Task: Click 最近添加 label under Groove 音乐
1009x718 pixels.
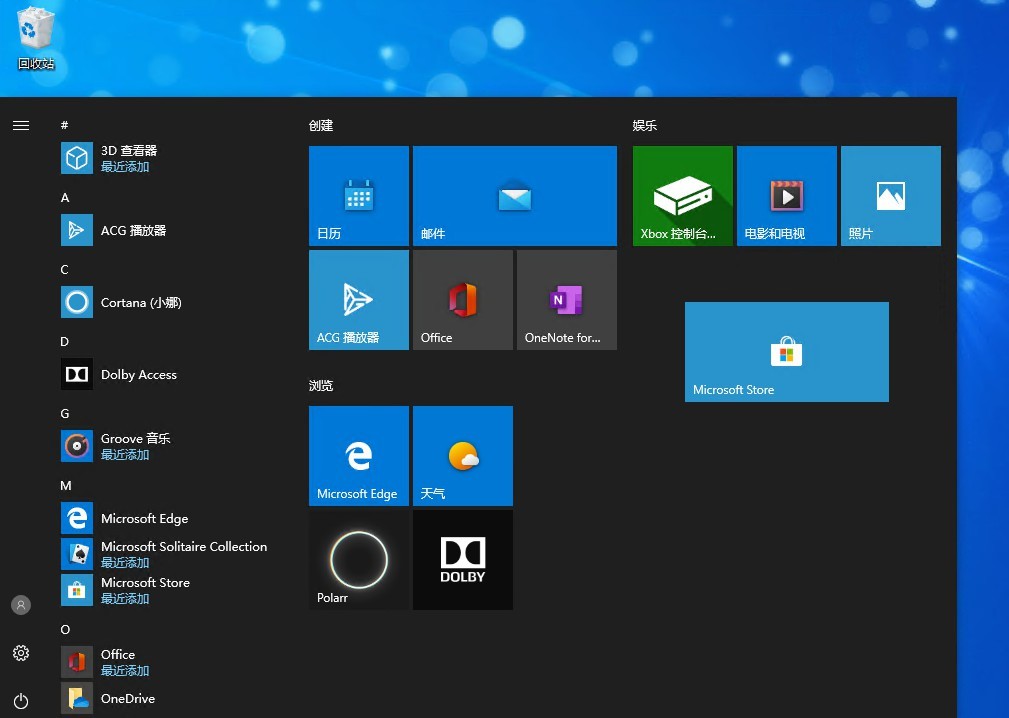Action: (125, 455)
